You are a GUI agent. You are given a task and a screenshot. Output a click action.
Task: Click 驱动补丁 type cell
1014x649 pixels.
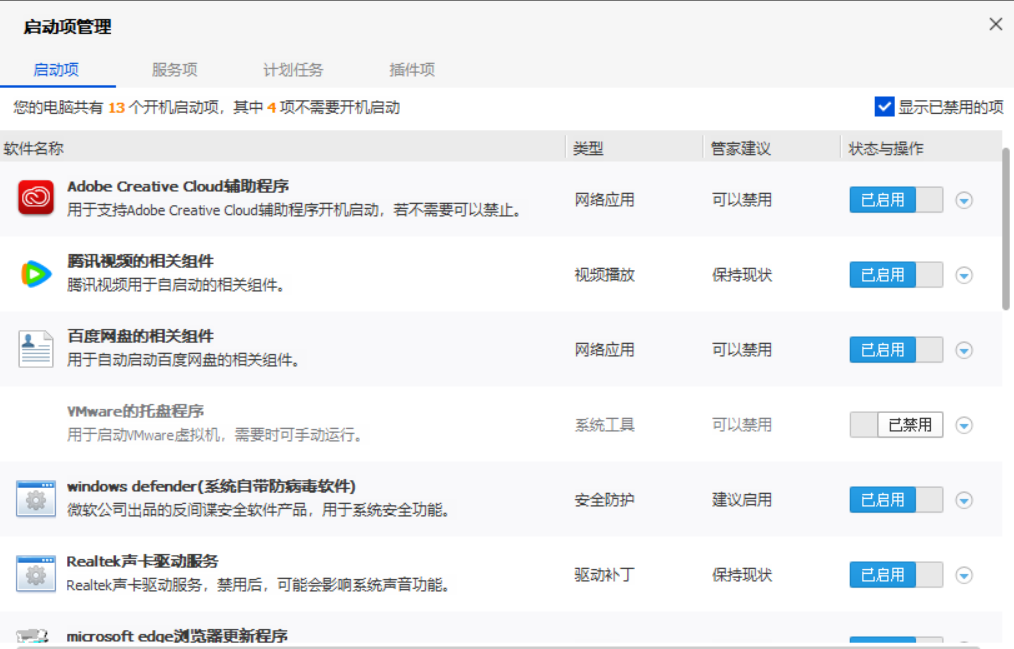[605, 575]
